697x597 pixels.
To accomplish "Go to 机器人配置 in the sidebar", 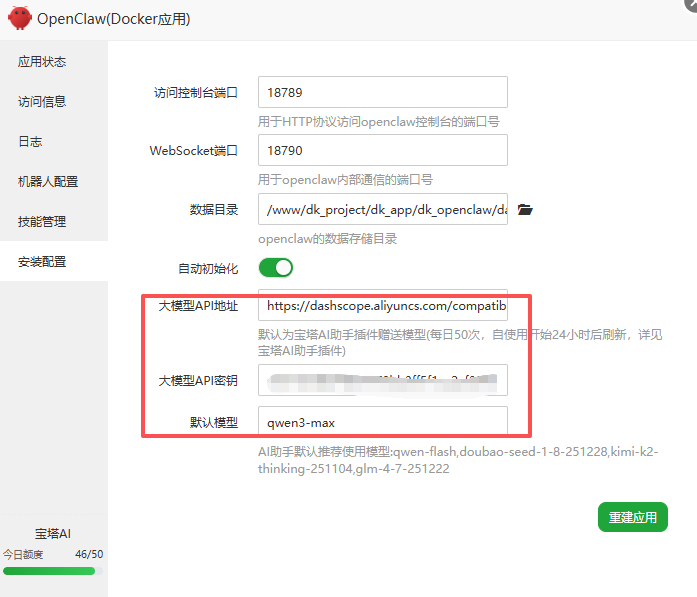I will pyautogui.click(x=48, y=182).
